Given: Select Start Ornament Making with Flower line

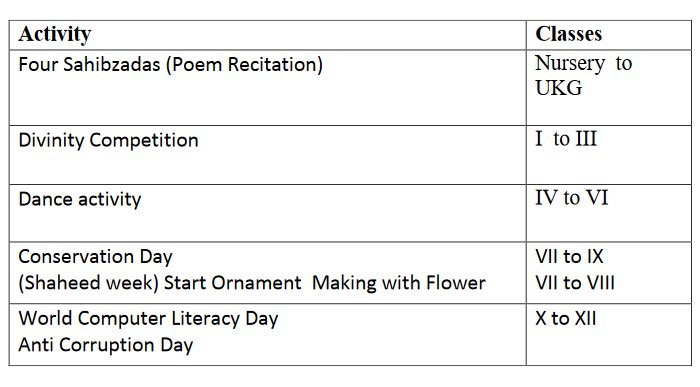Looking at the screenshot, I should click(x=325, y=283).
